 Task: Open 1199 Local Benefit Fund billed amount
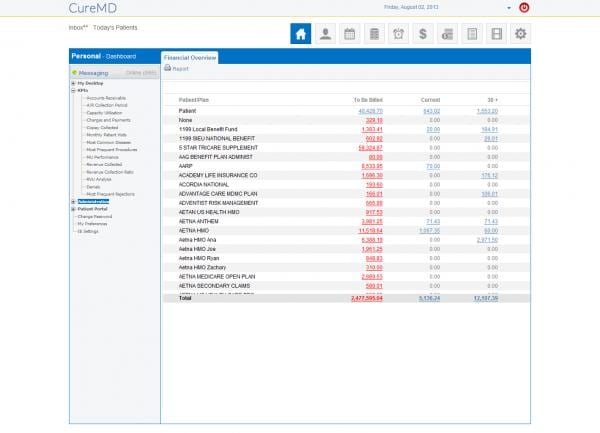372,129
